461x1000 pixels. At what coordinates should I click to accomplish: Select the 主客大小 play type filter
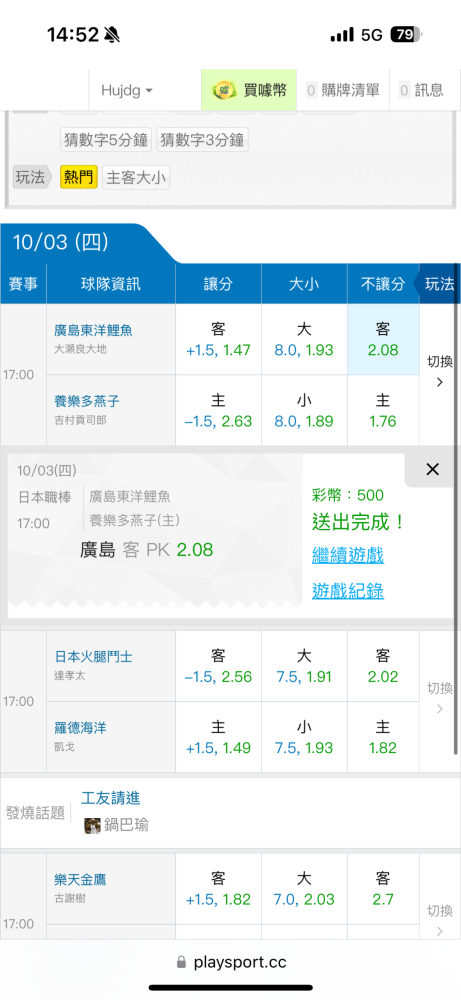pyautogui.click(x=136, y=177)
